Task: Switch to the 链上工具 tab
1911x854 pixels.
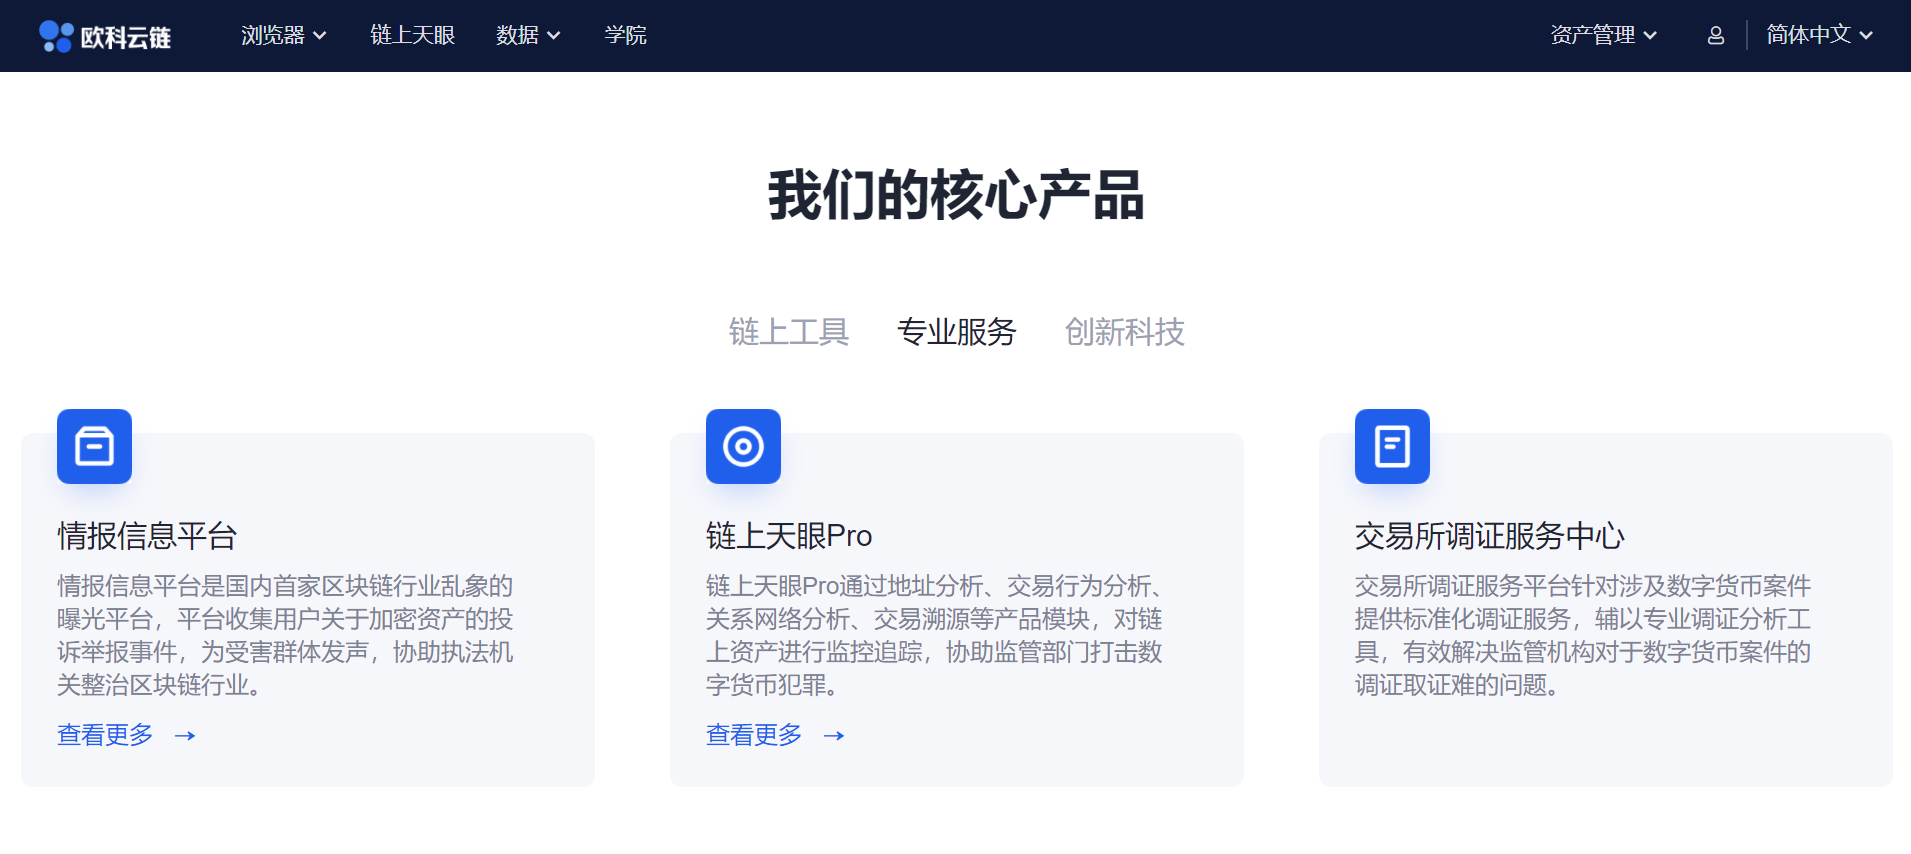Action: (x=789, y=332)
